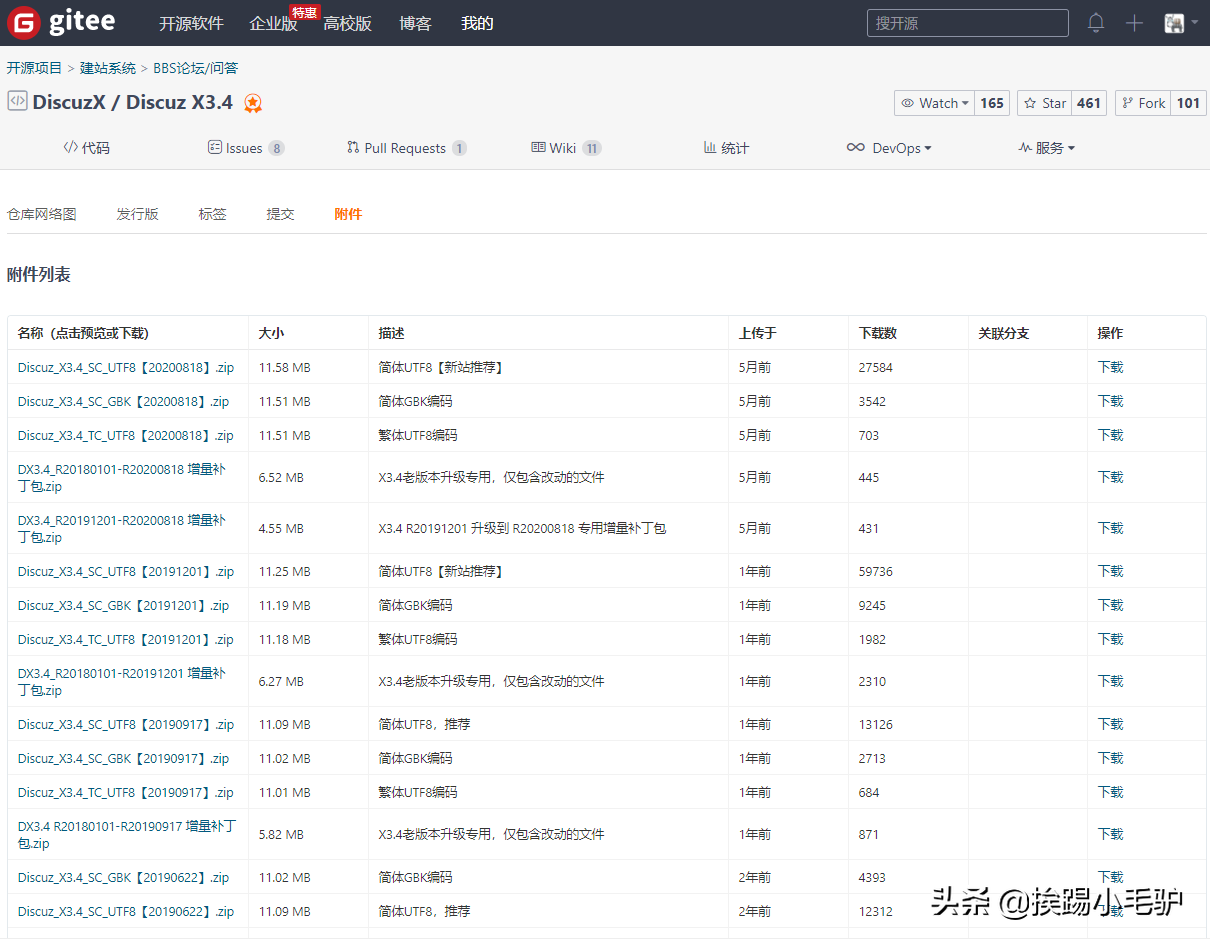
Task: Open the notifications bell icon
Action: pyautogui.click(x=1096, y=23)
